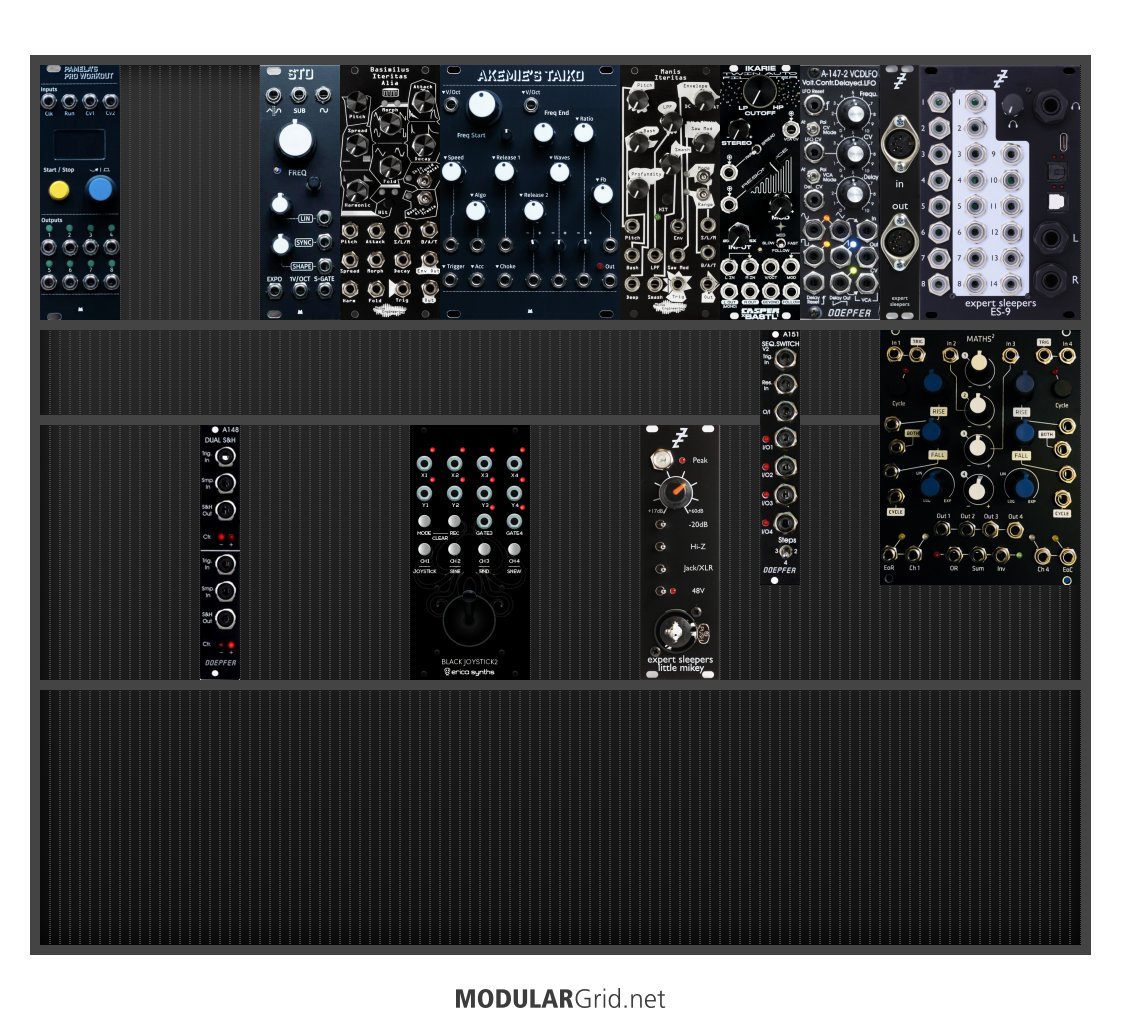Viewport: 1121px width, 1020px height.
Task: Click the Little Mikey gain knob
Action: [x=674, y=491]
